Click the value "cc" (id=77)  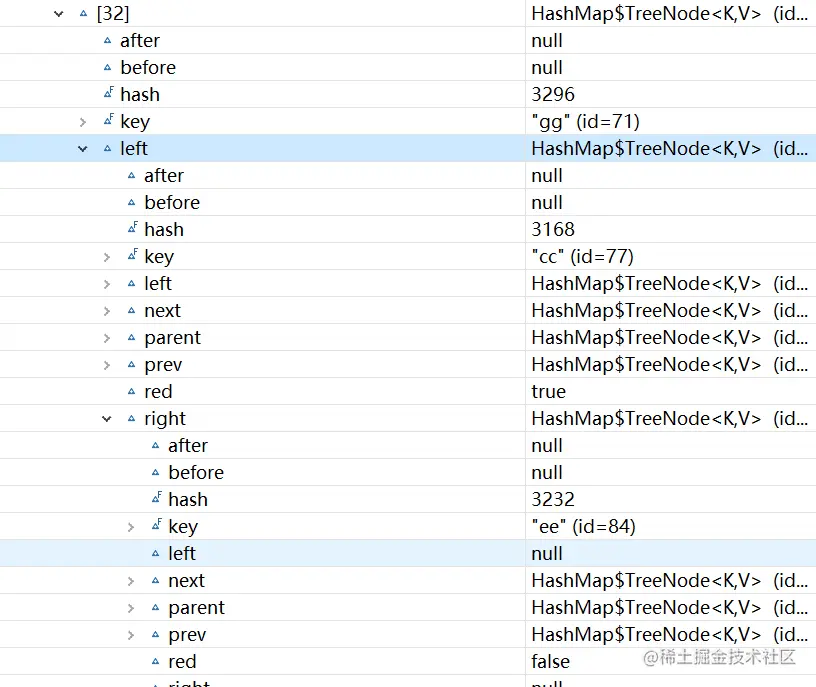point(582,257)
